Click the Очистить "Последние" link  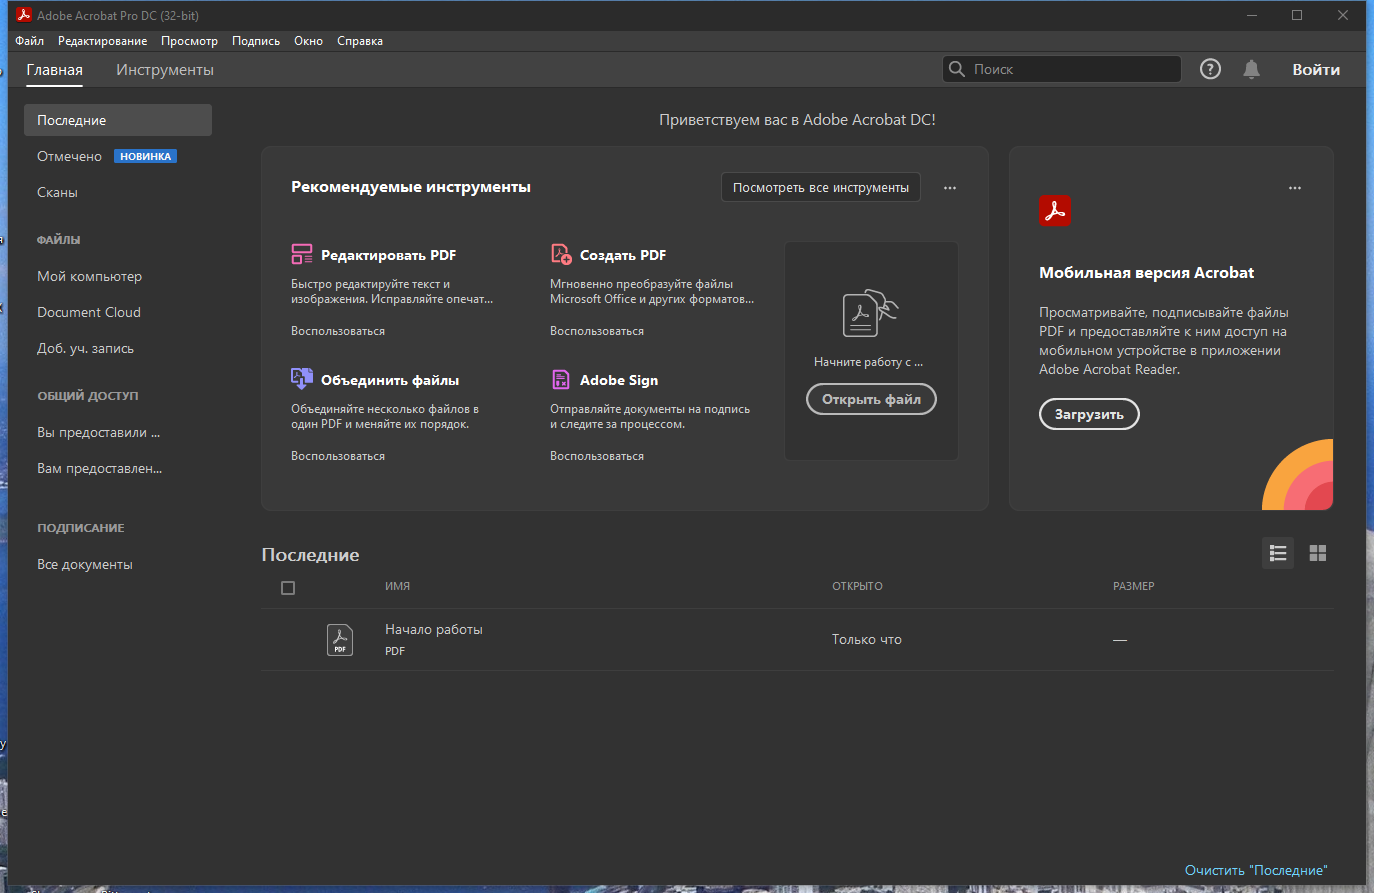coord(1256,870)
